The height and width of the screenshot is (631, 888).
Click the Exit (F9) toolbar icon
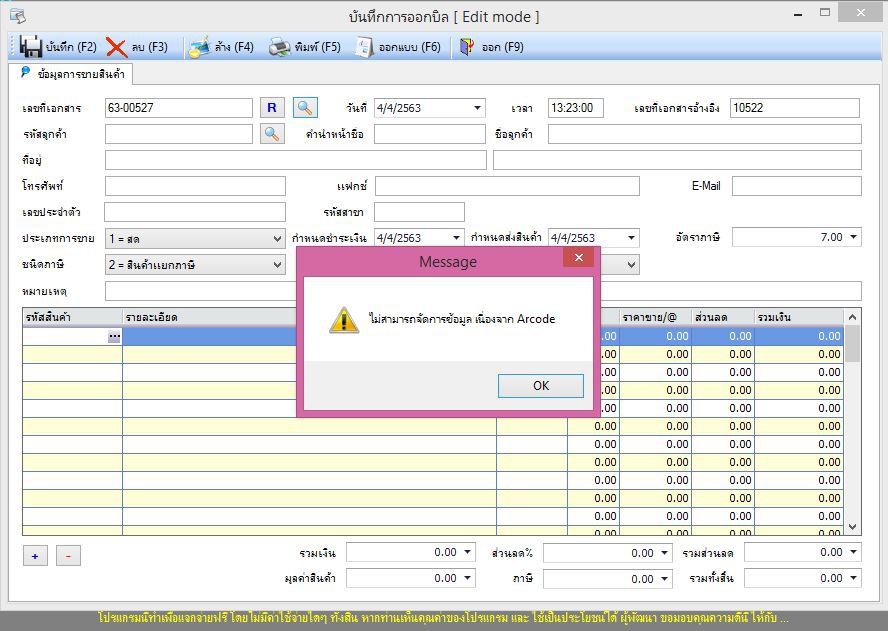coord(466,47)
